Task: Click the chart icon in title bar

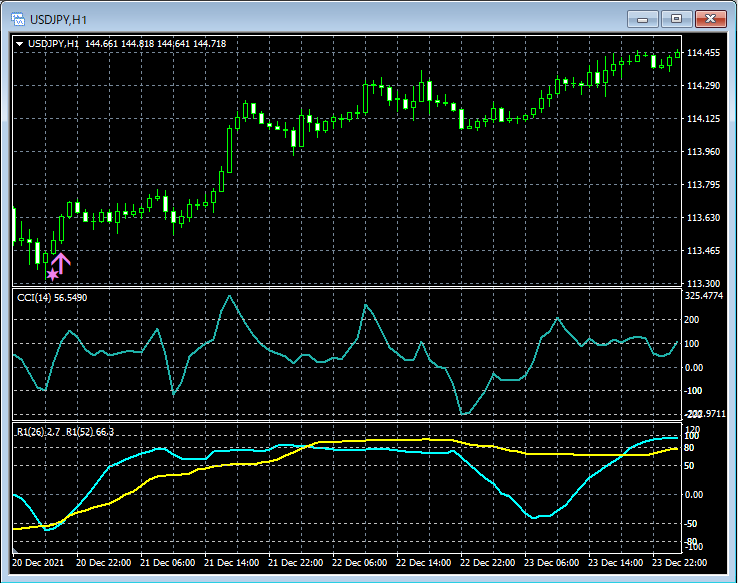Action: click(16, 18)
